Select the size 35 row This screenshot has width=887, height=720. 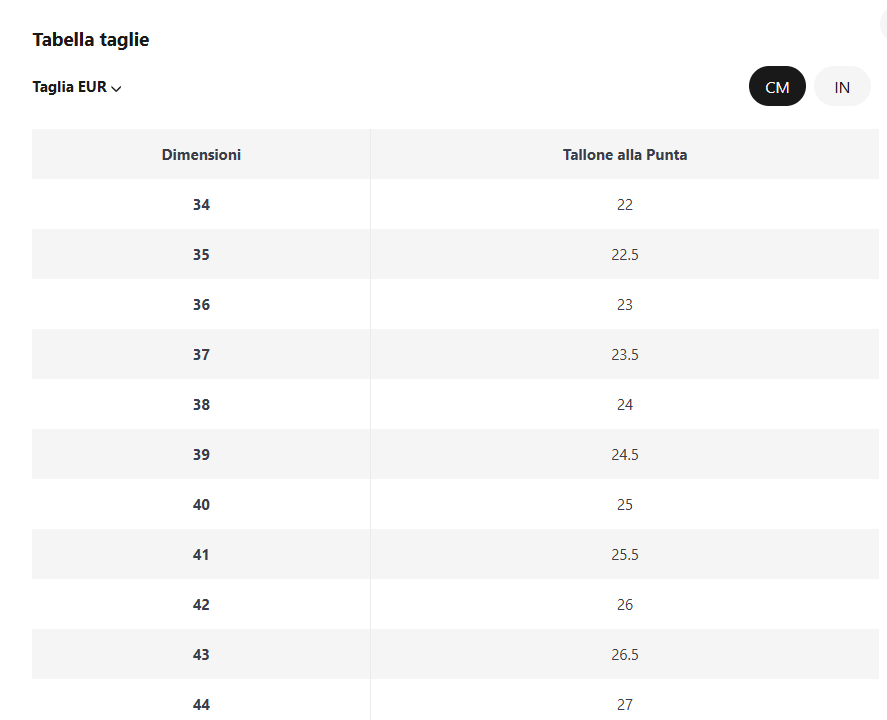coord(455,254)
